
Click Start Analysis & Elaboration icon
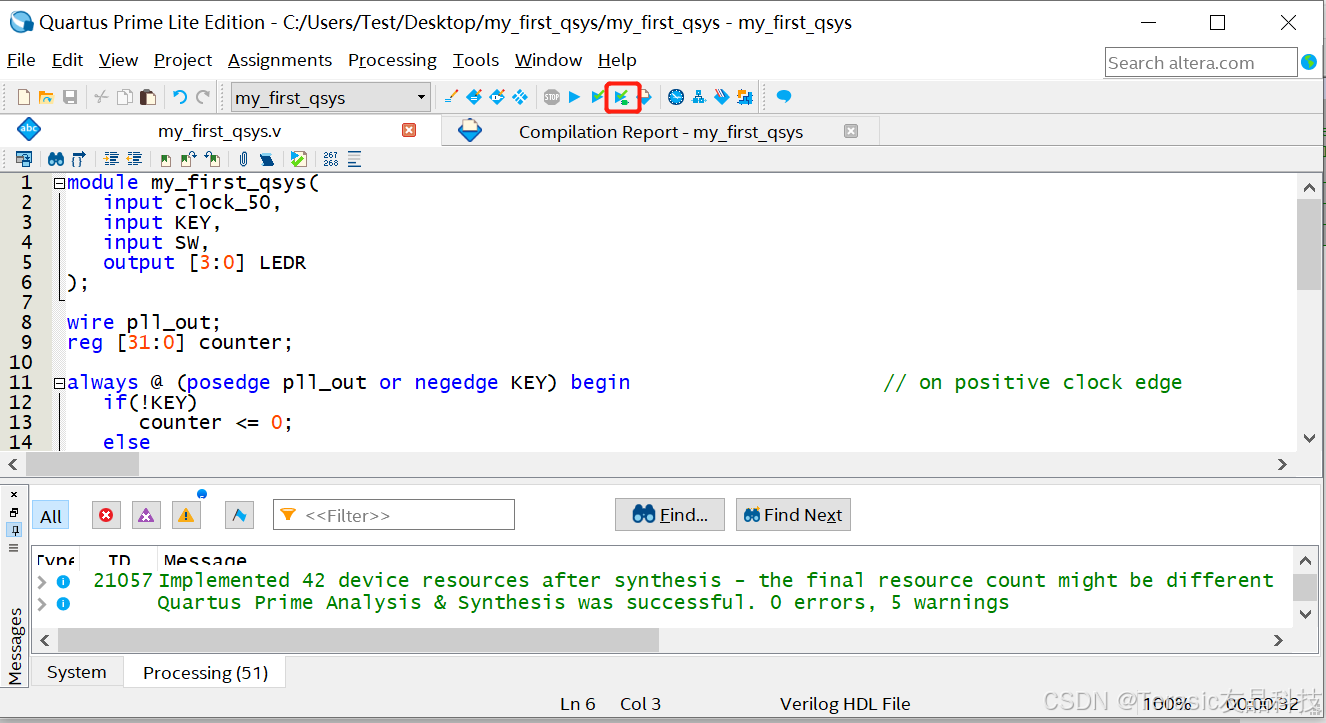pyautogui.click(x=598, y=97)
